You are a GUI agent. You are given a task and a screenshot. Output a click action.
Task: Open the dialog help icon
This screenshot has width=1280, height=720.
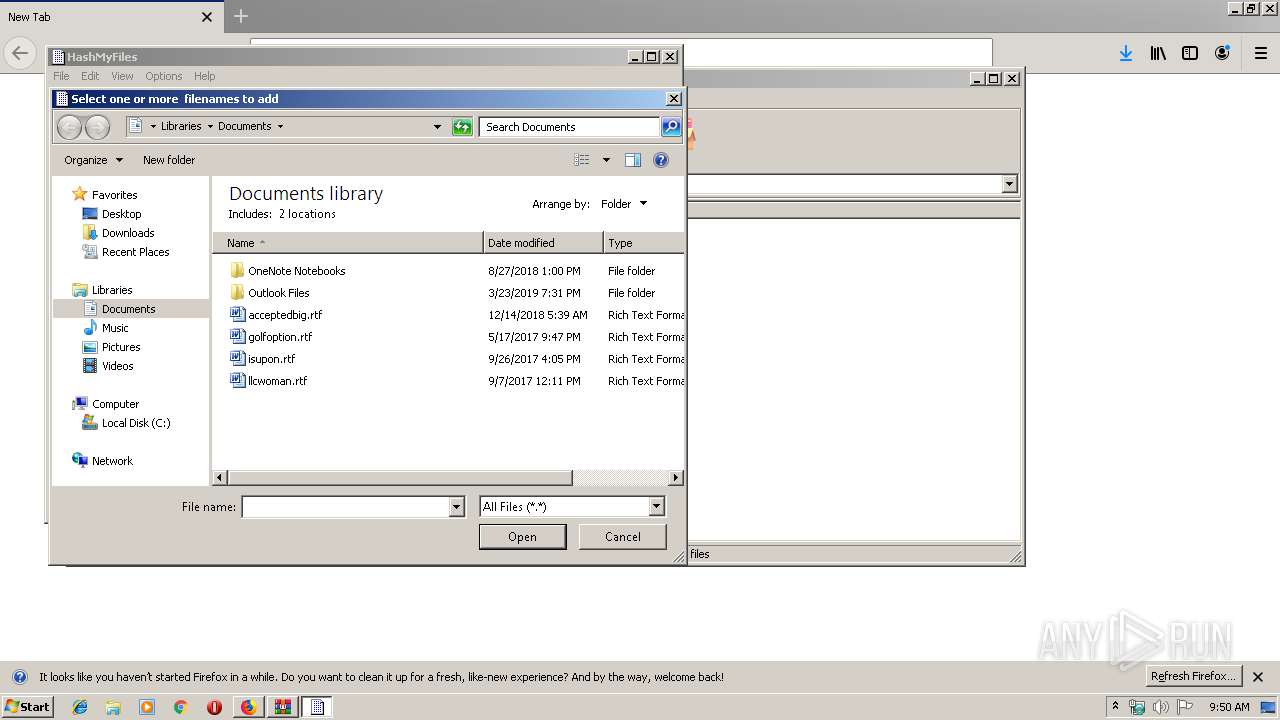(x=661, y=160)
